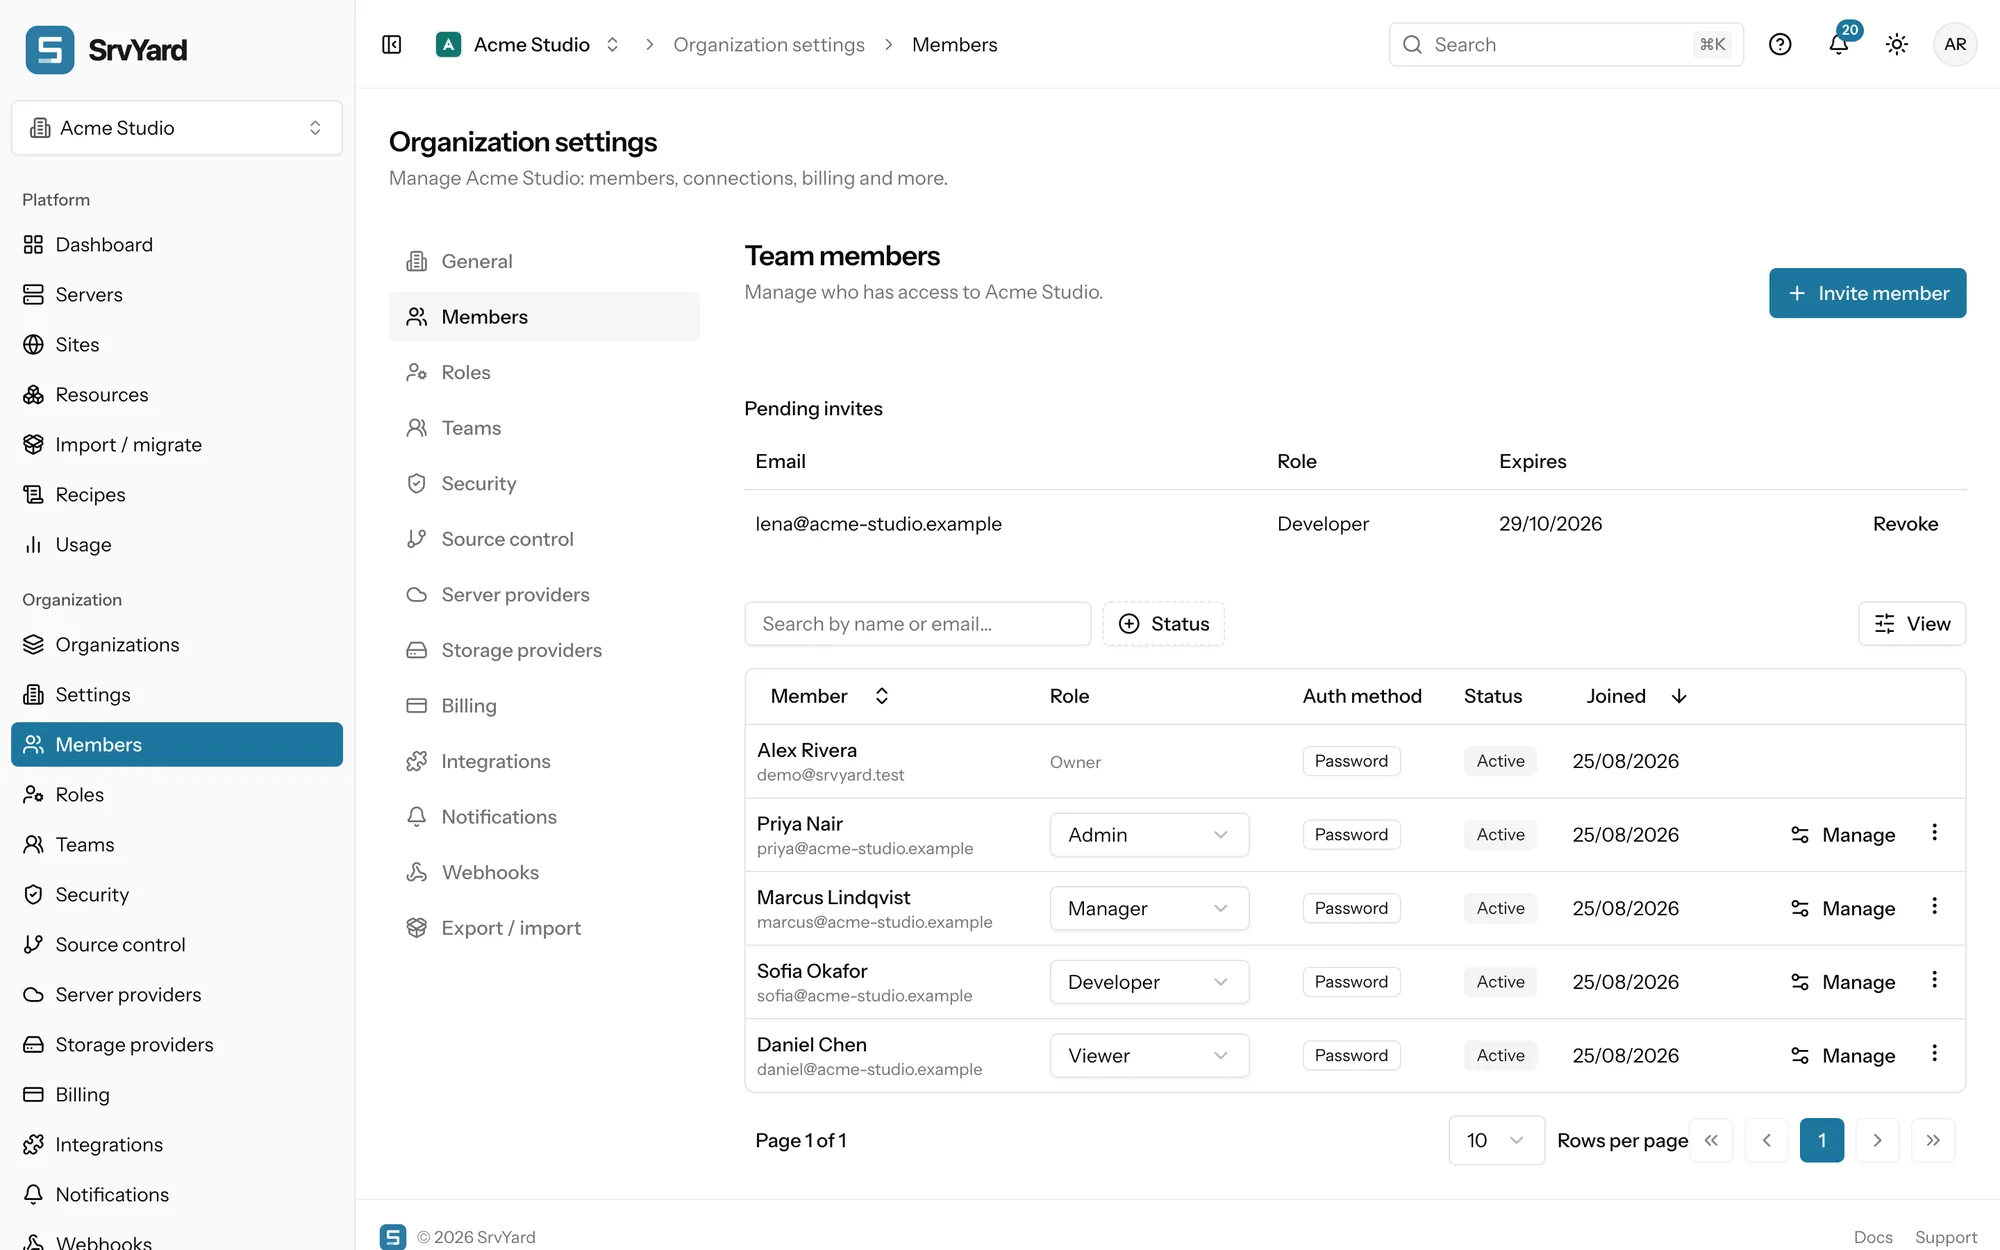Open Marcus Lindqvist's Manager role dropdown
Image resolution: width=2000 pixels, height=1250 pixels.
click(1149, 909)
